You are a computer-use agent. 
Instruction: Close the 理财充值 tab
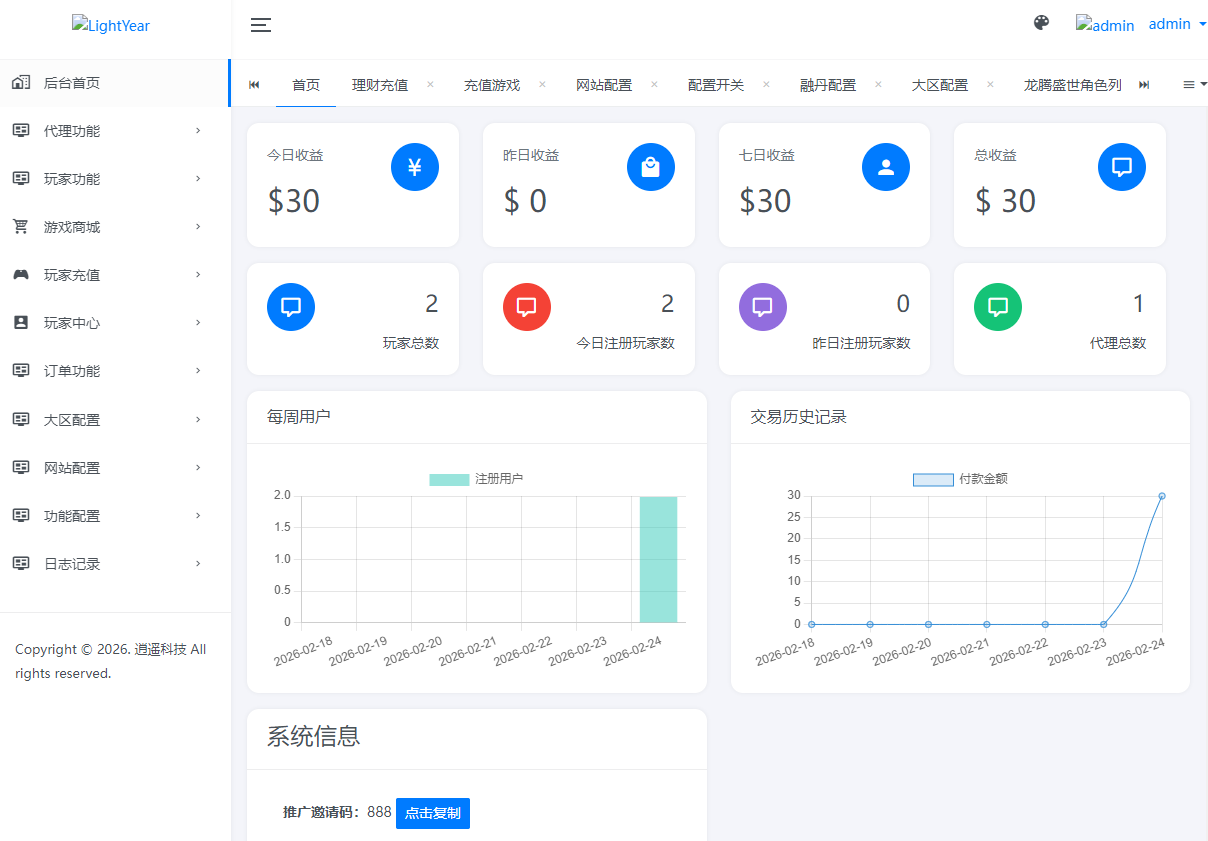point(430,84)
